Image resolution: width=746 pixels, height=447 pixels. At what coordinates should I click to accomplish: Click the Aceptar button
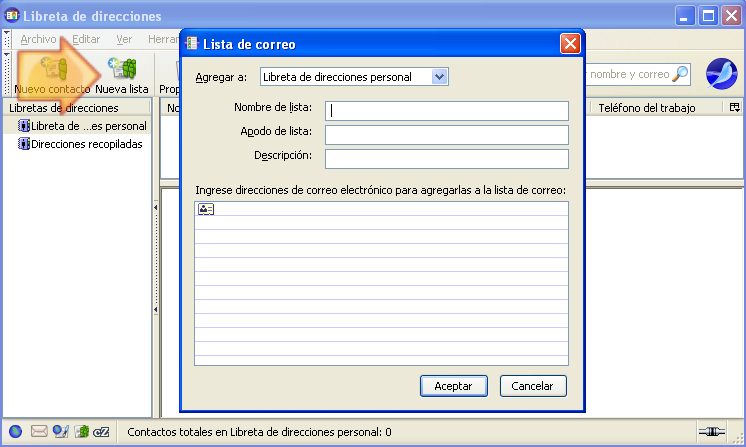454,386
